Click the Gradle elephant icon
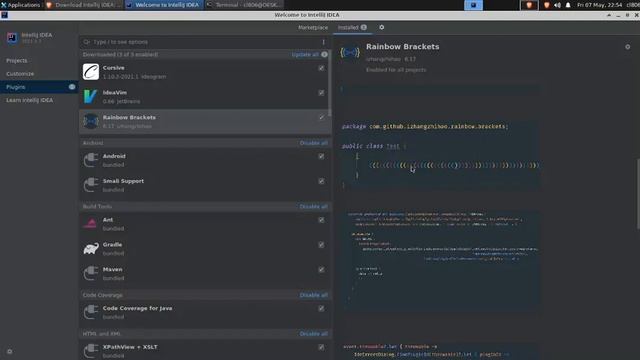This screenshot has width=640, height=360. (x=91, y=249)
